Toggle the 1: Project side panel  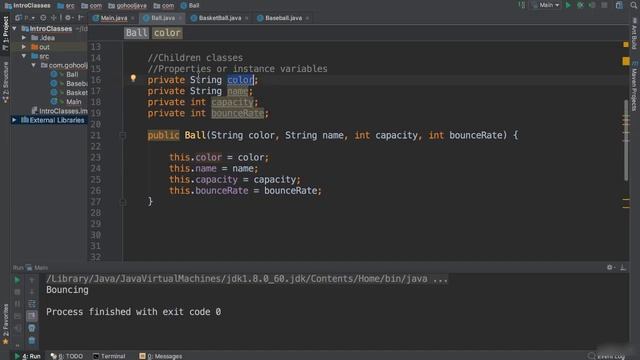[x=5, y=33]
